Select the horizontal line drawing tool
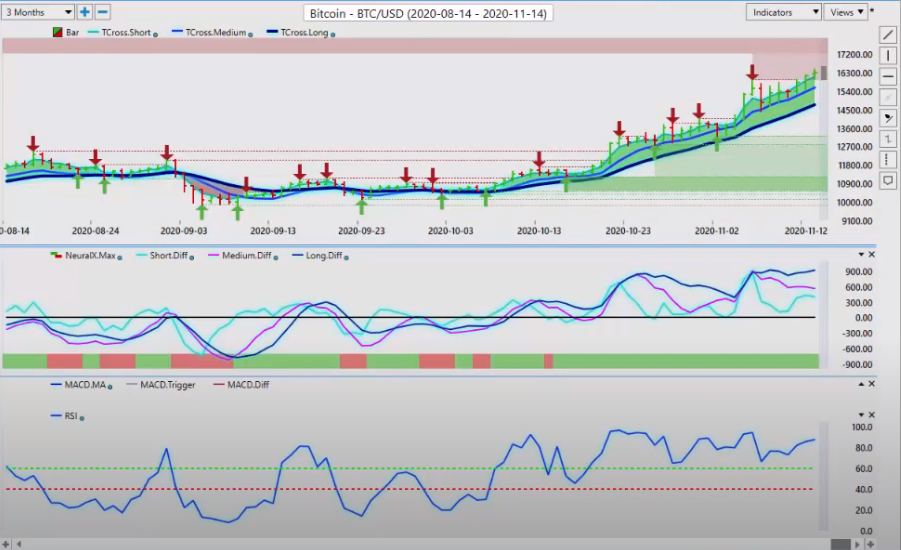Screen dimensions: 901x550 point(888,76)
